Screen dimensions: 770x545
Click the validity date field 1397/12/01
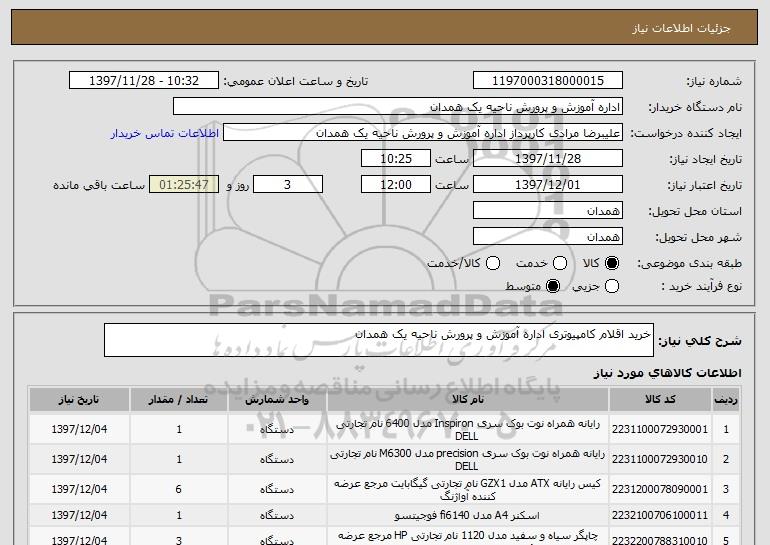[548, 185]
